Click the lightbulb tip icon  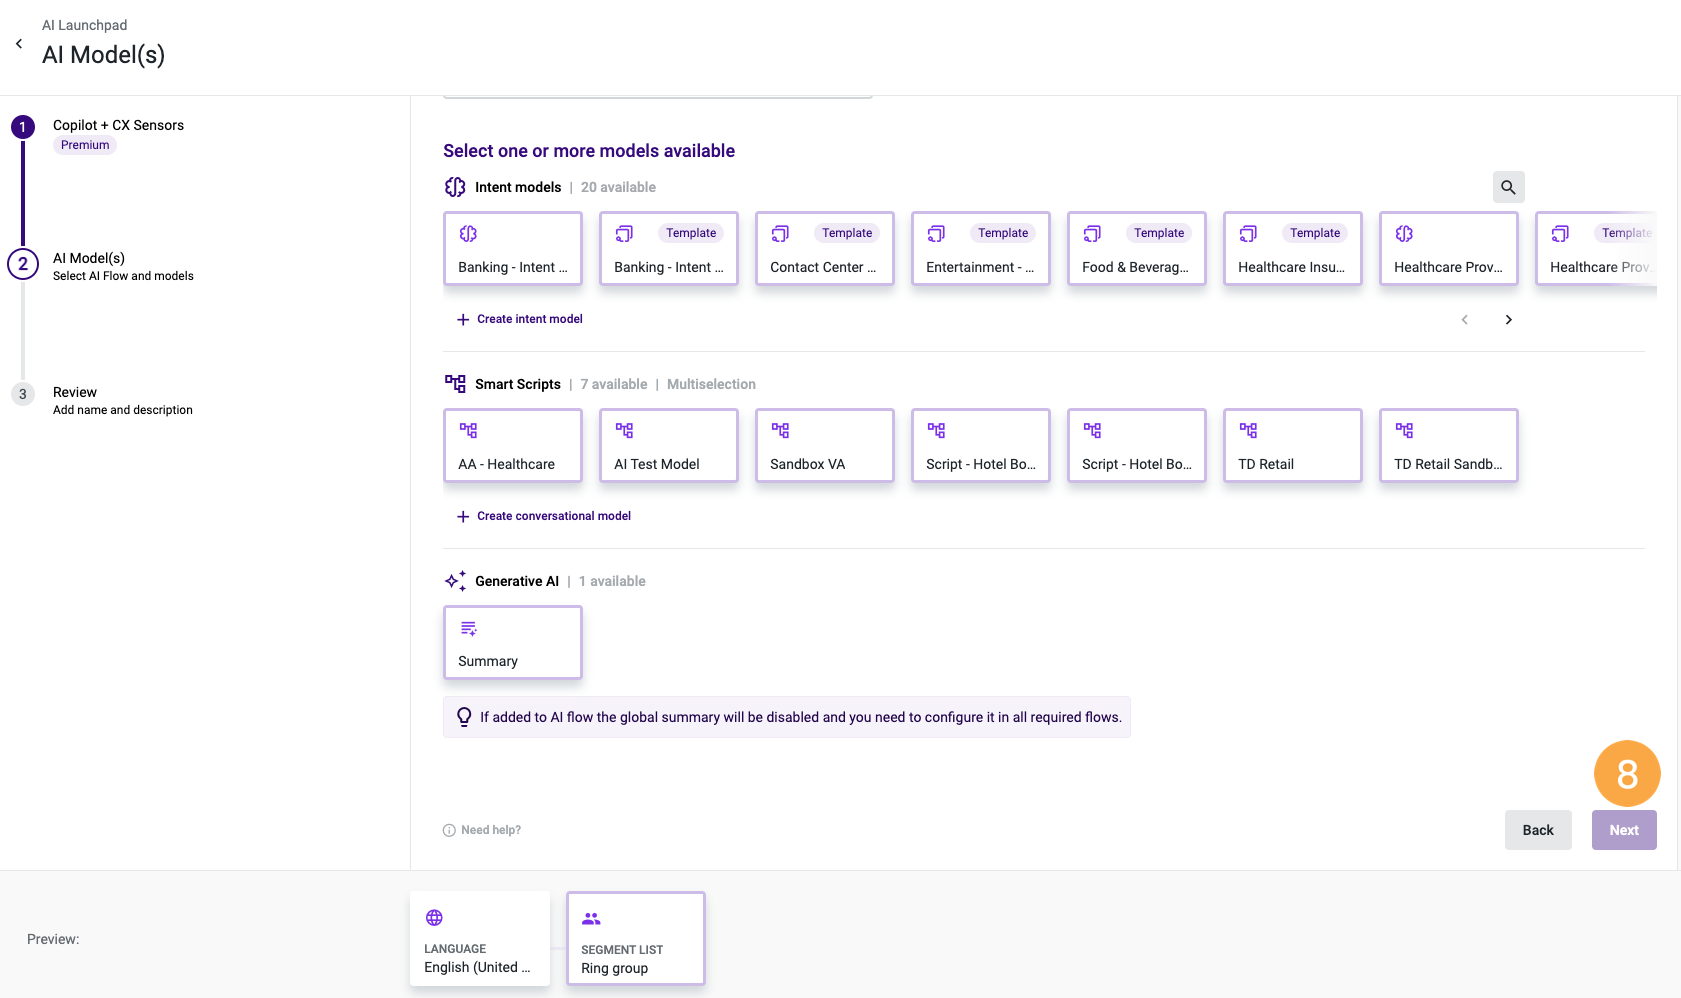pyautogui.click(x=464, y=716)
